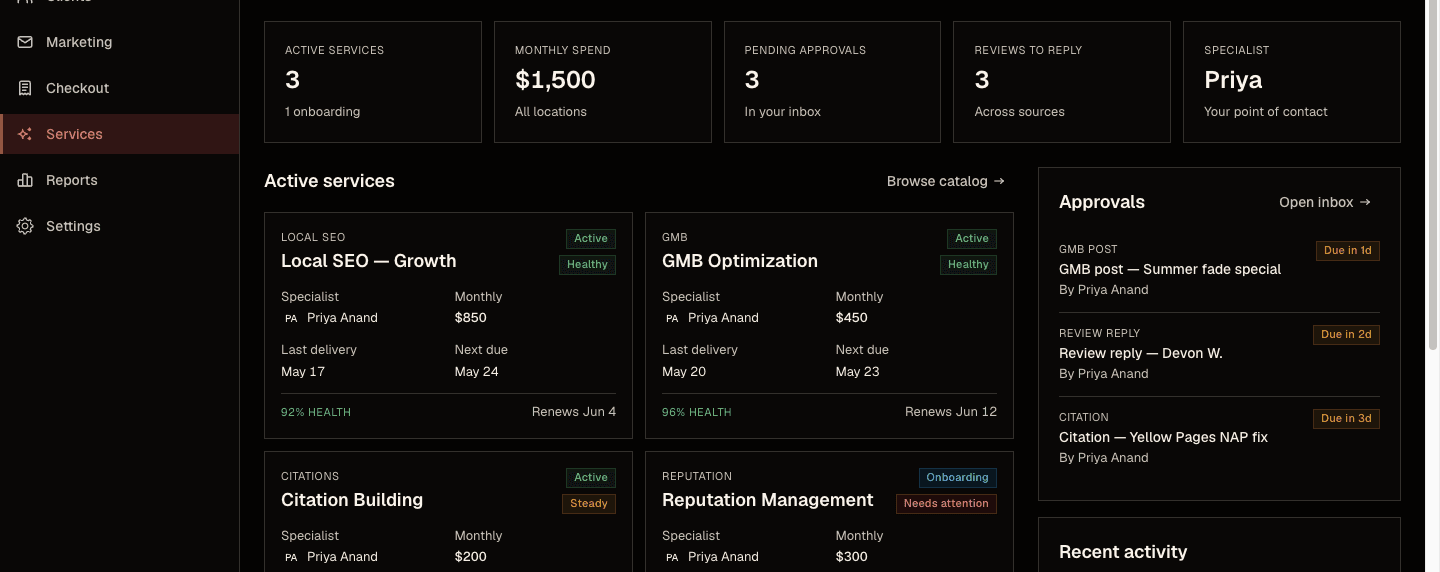Open the GMB Optimization service title
This screenshot has width=1440, height=572.
[x=740, y=261]
